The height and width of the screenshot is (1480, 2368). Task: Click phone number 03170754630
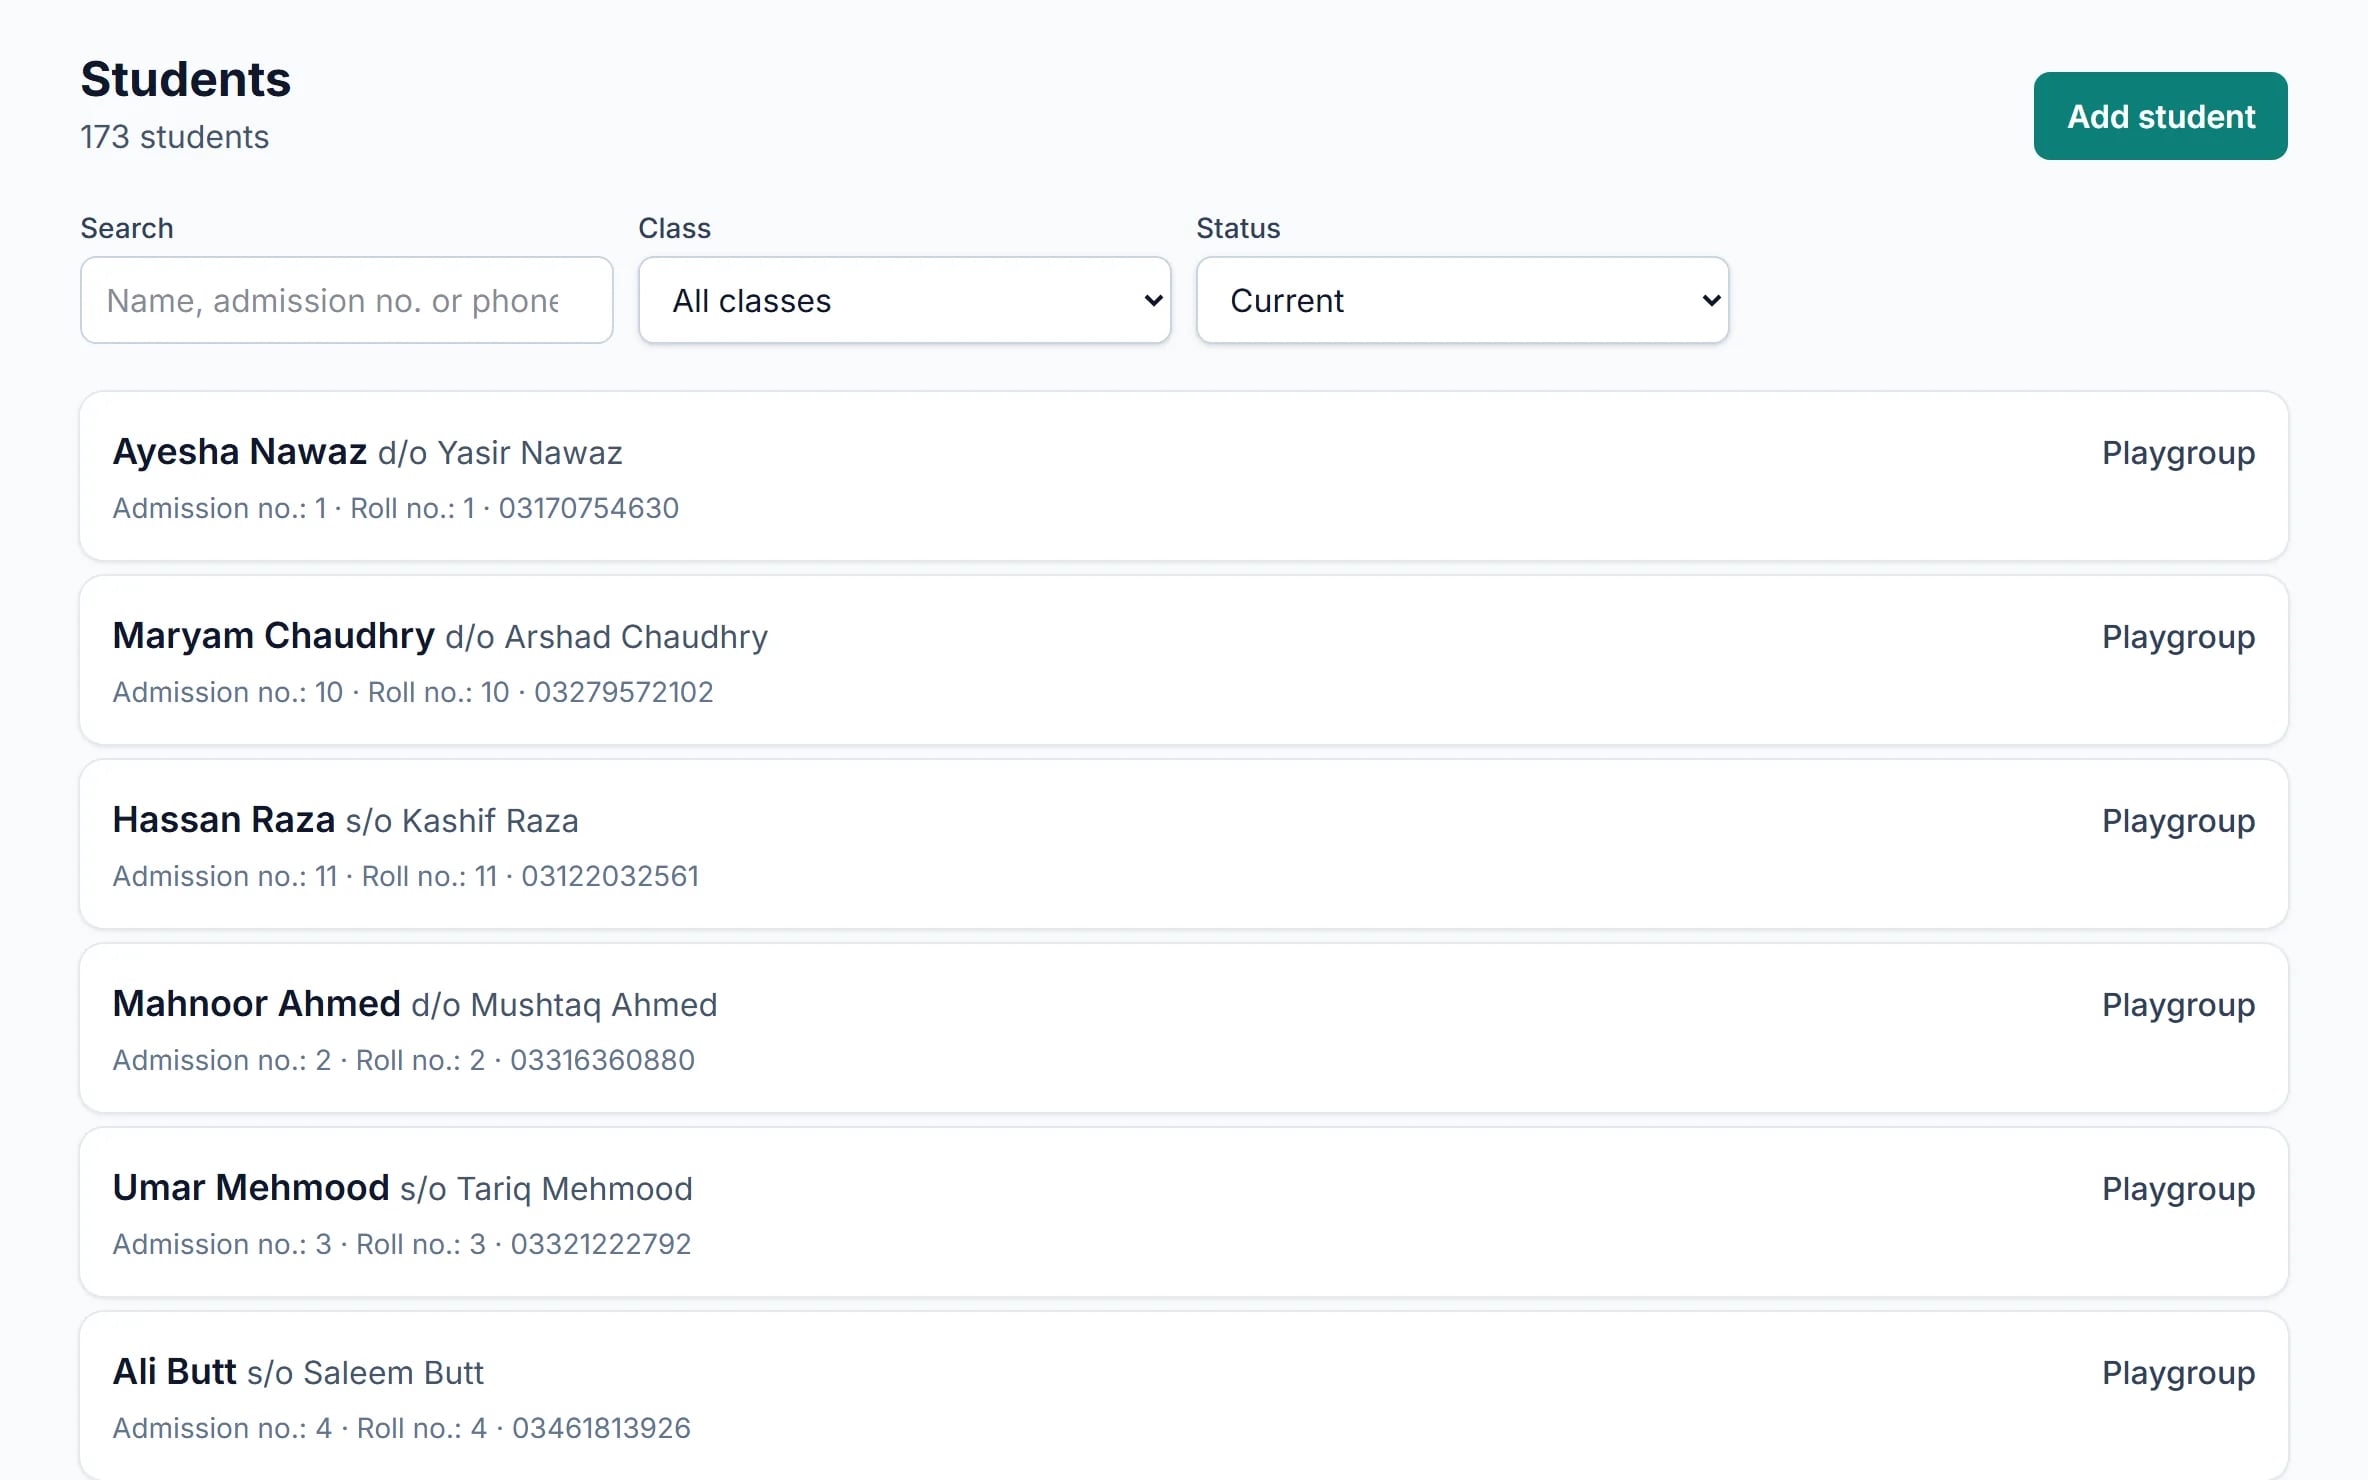[x=588, y=508]
